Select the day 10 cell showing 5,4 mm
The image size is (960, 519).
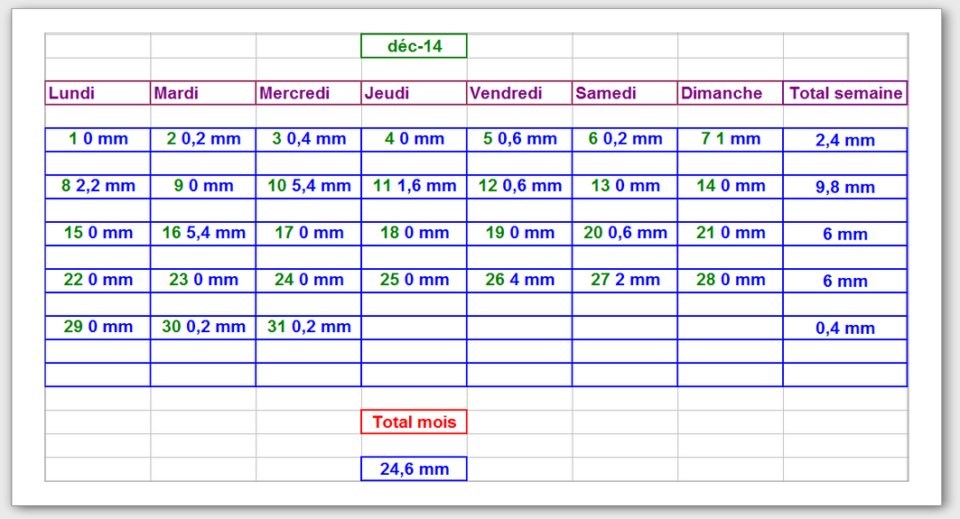click(x=308, y=186)
